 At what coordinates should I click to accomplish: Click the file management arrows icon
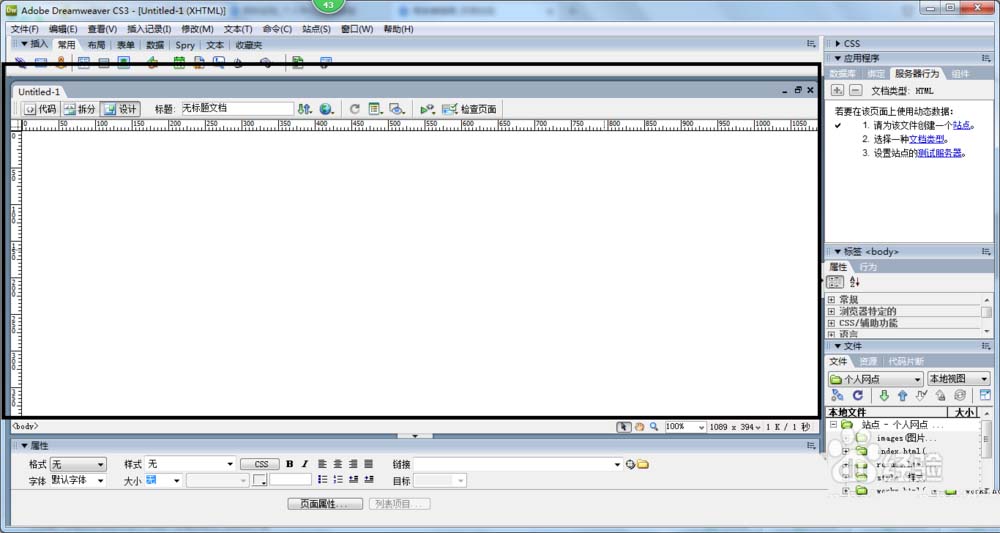[x=305, y=109]
